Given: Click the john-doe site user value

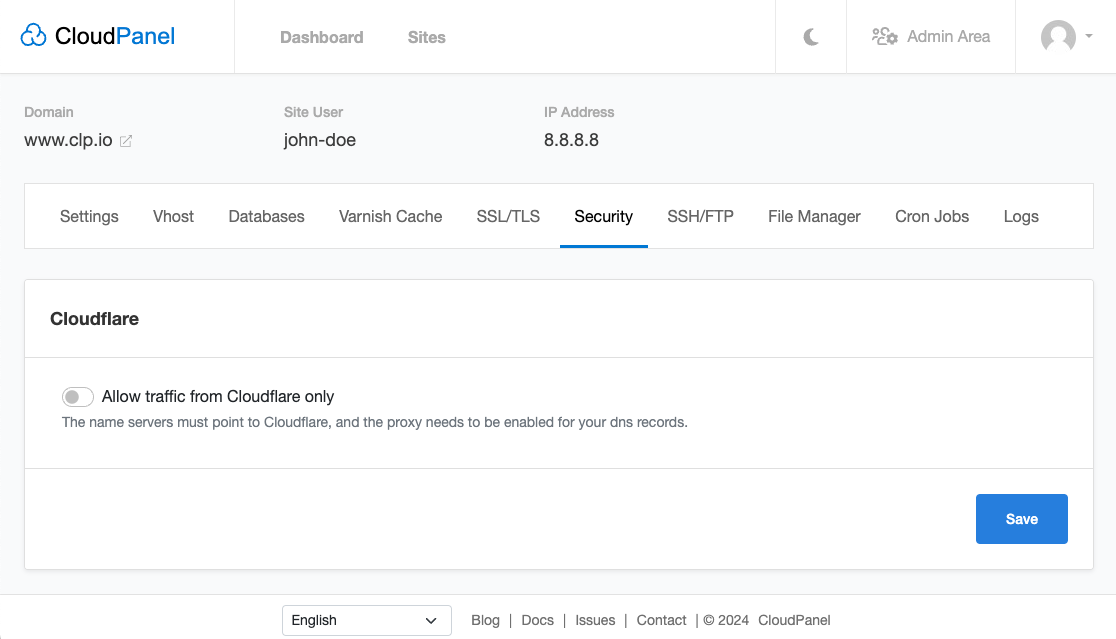Looking at the screenshot, I should point(320,140).
